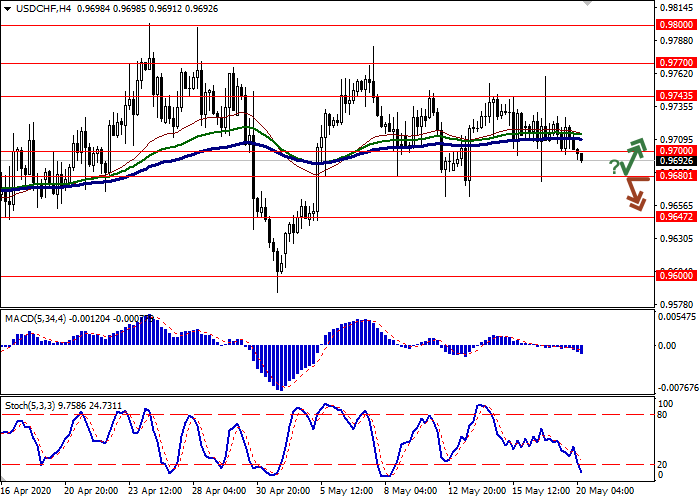Image resolution: width=700 pixels, height=500 pixels.
Task: Click the 12 May 20:00 time axis label
Action: [x=477, y=492]
